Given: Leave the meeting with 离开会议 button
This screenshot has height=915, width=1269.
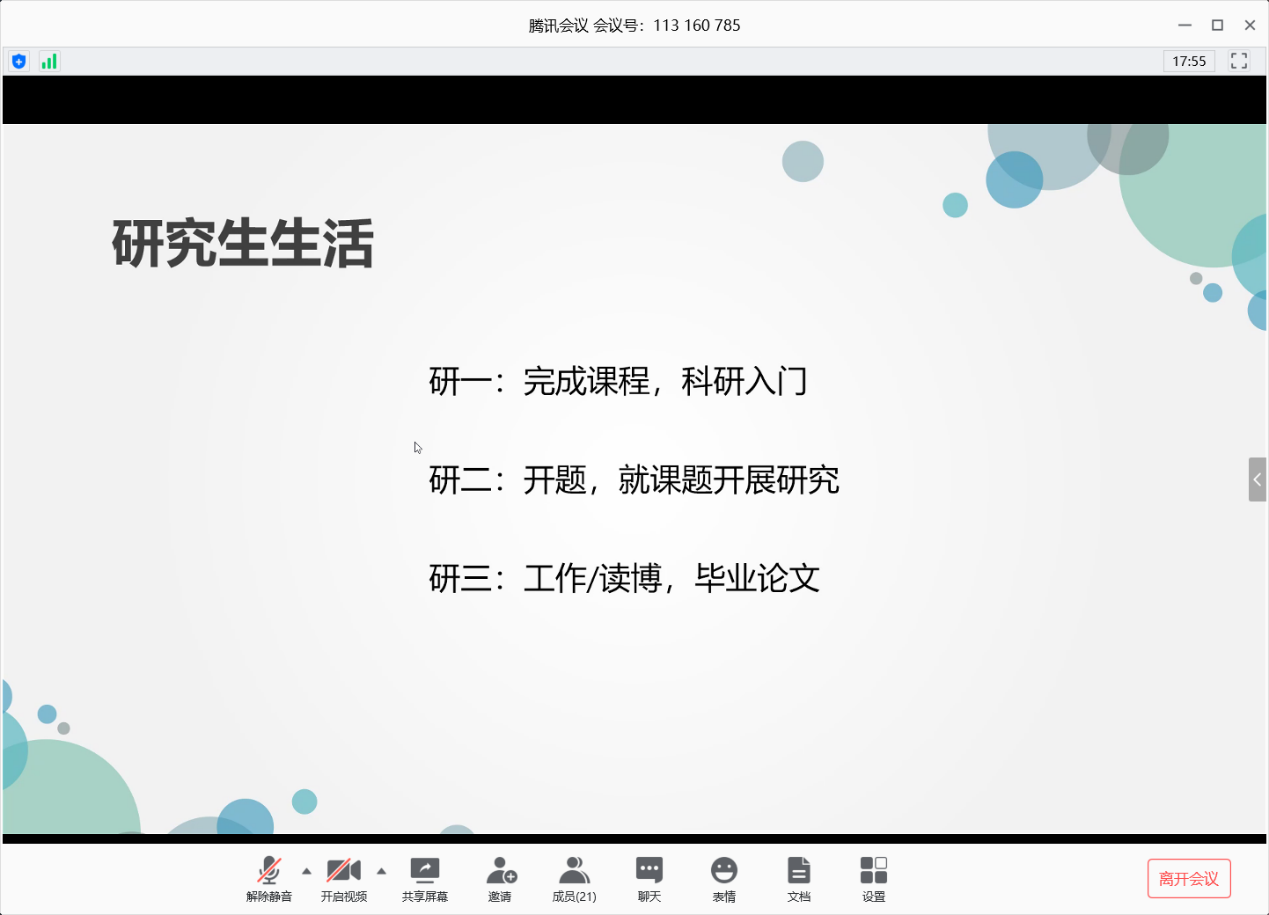Looking at the screenshot, I should 1189,878.
